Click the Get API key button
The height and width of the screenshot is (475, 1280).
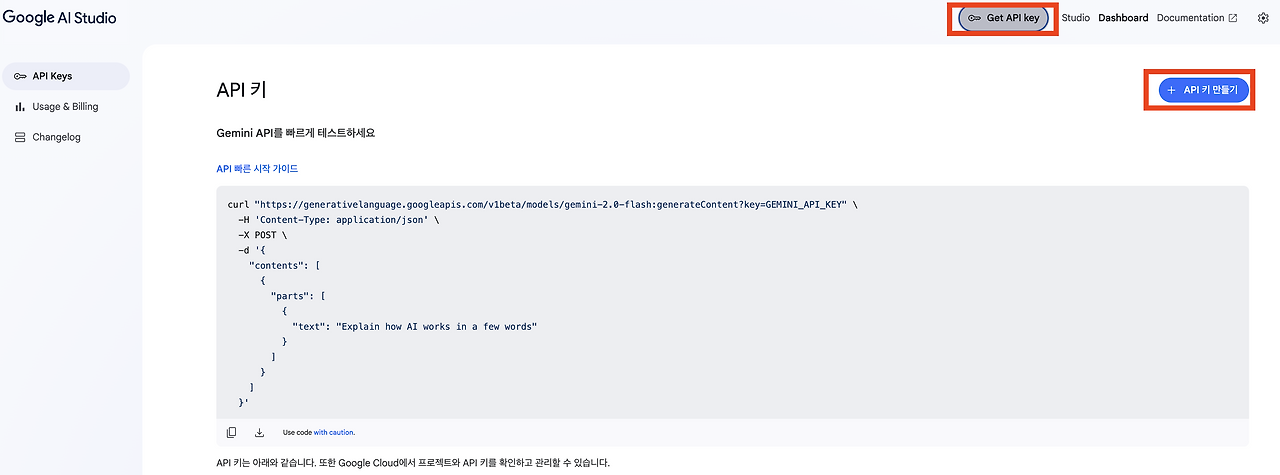click(1003, 18)
